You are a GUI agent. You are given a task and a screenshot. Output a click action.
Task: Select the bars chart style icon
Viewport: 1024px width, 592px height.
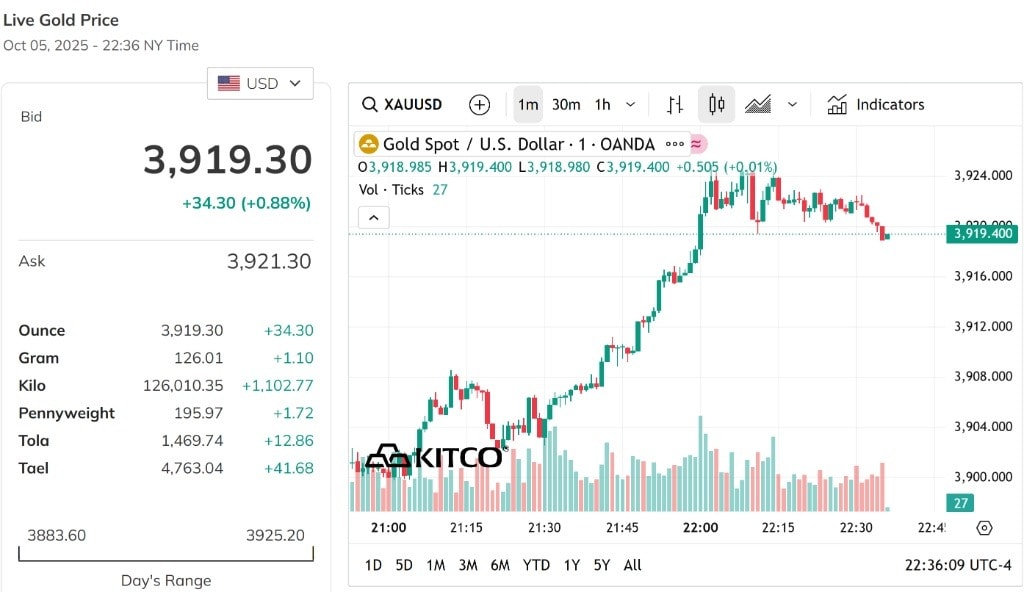(x=675, y=105)
